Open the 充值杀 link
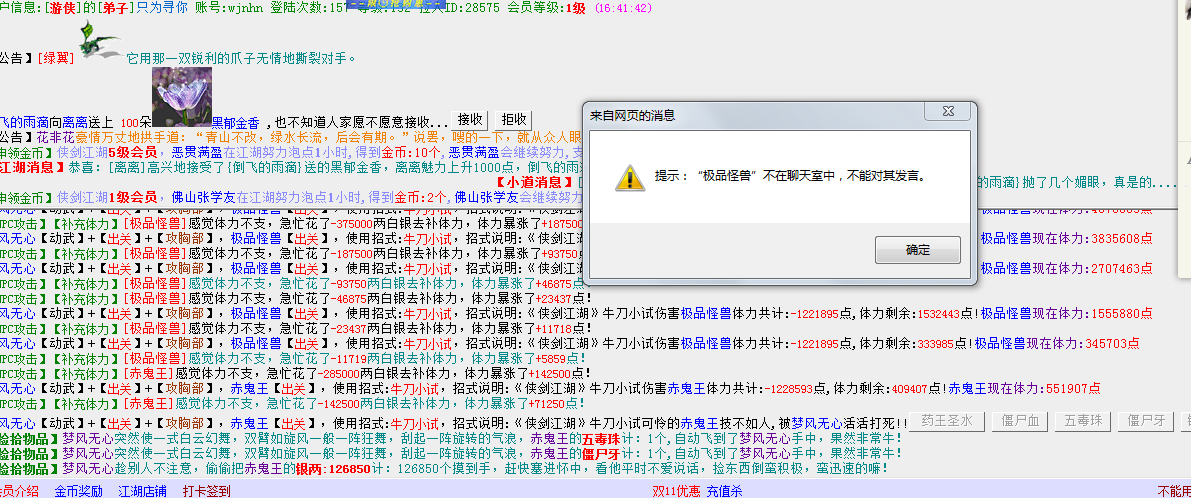This screenshot has width=1191, height=498. (725, 491)
